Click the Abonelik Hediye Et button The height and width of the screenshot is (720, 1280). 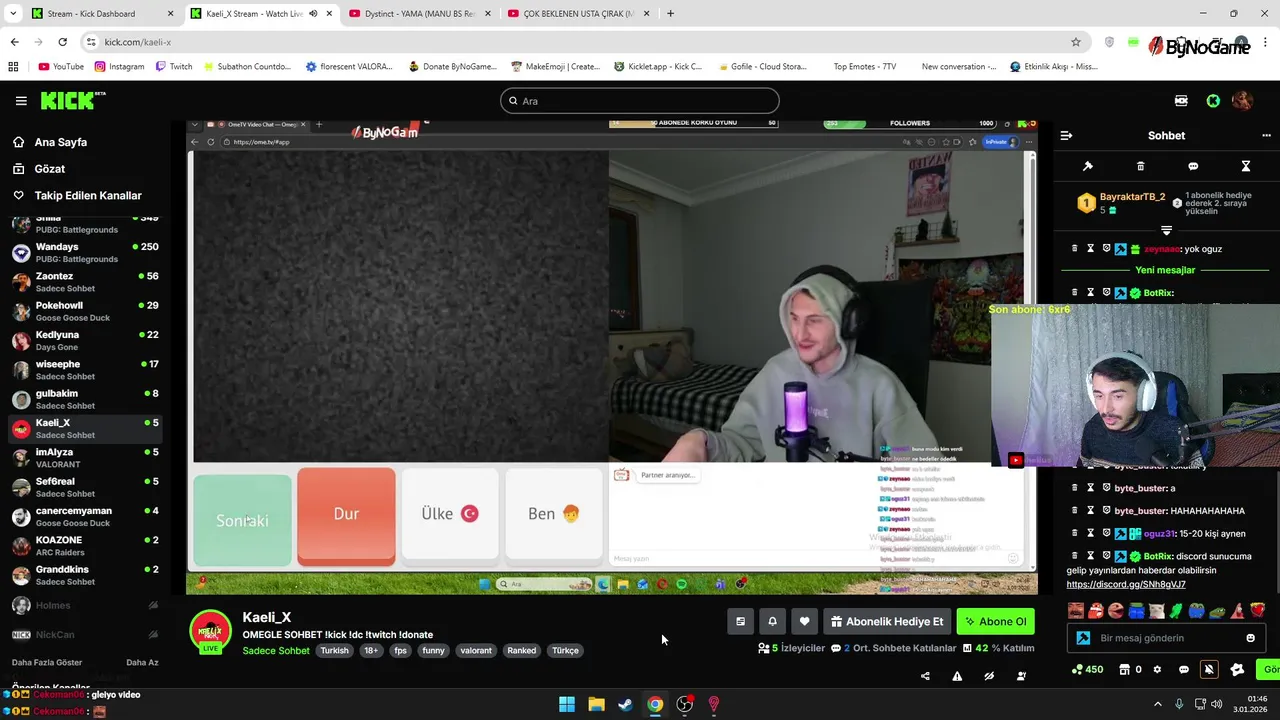tap(887, 622)
